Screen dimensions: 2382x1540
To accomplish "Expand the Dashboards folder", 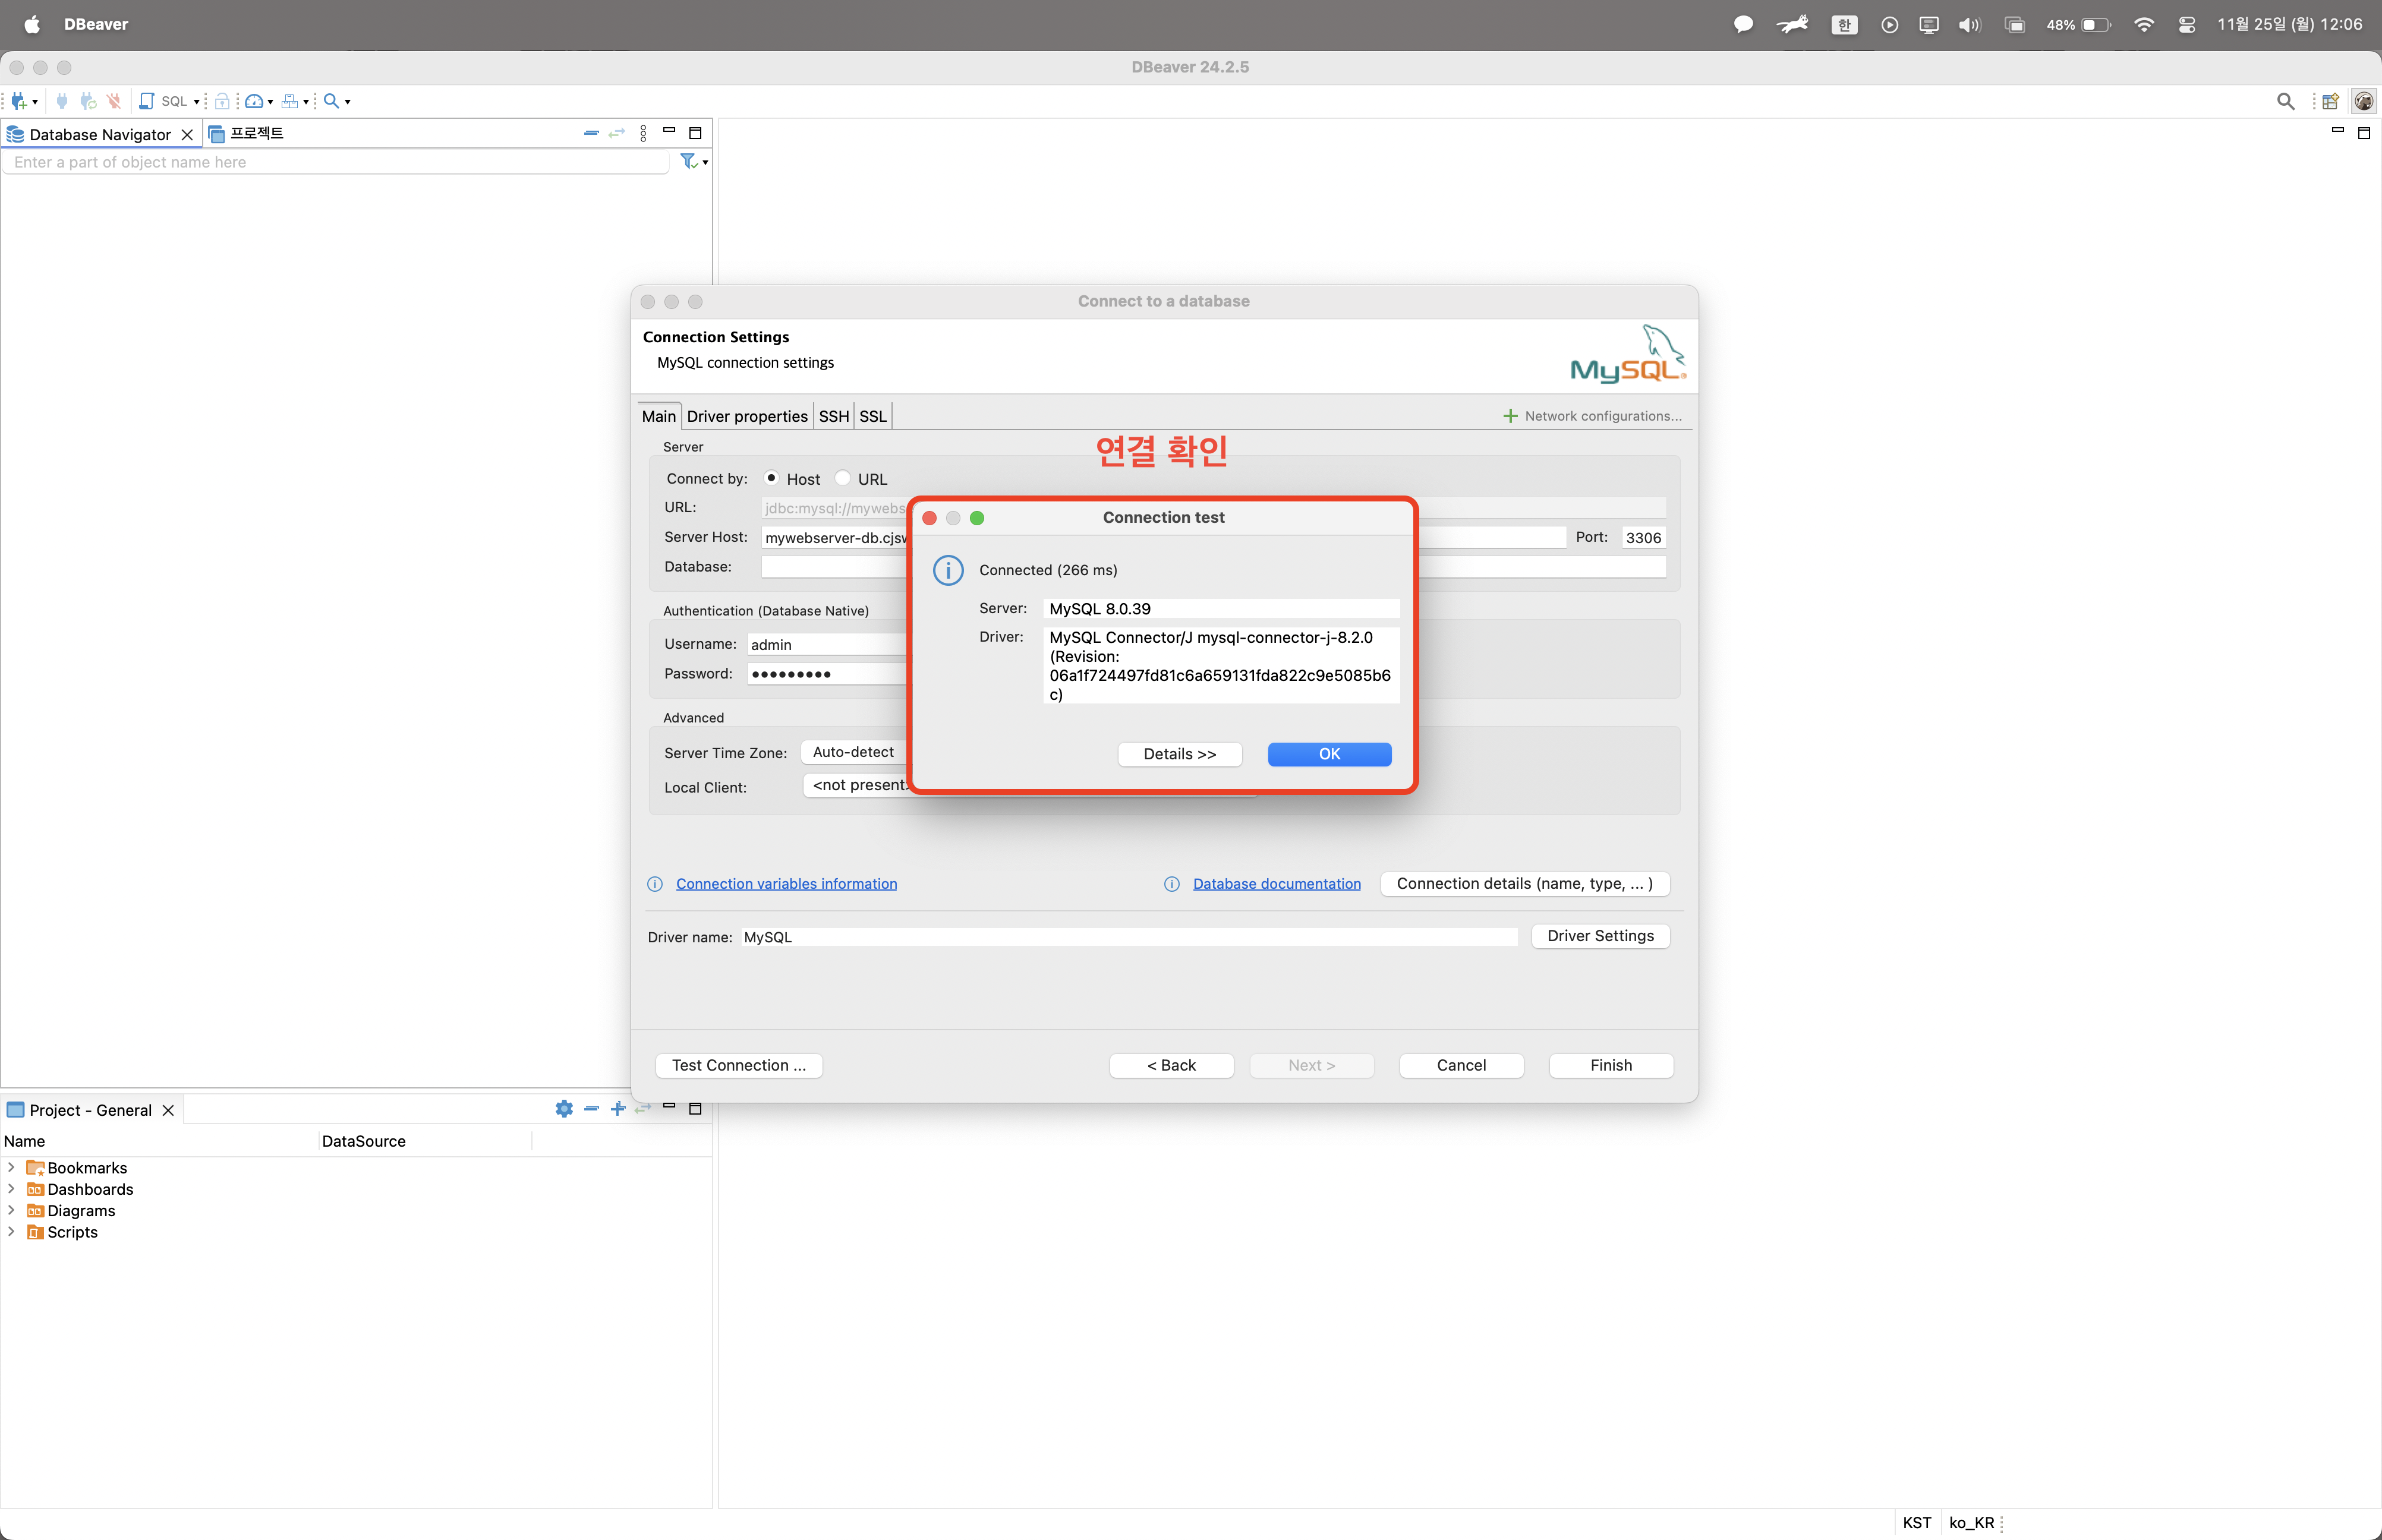I will [11, 1189].
